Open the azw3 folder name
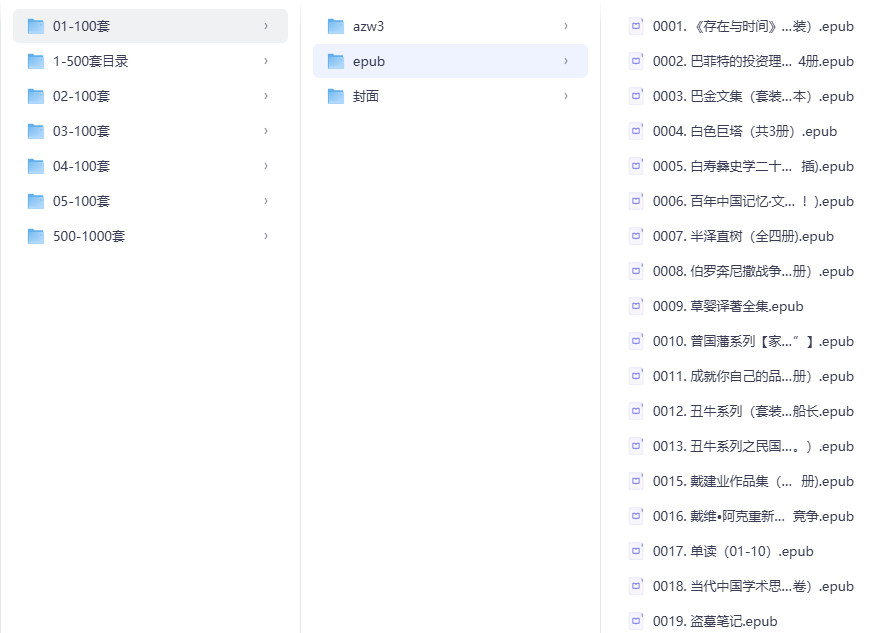876x633 pixels. click(368, 26)
